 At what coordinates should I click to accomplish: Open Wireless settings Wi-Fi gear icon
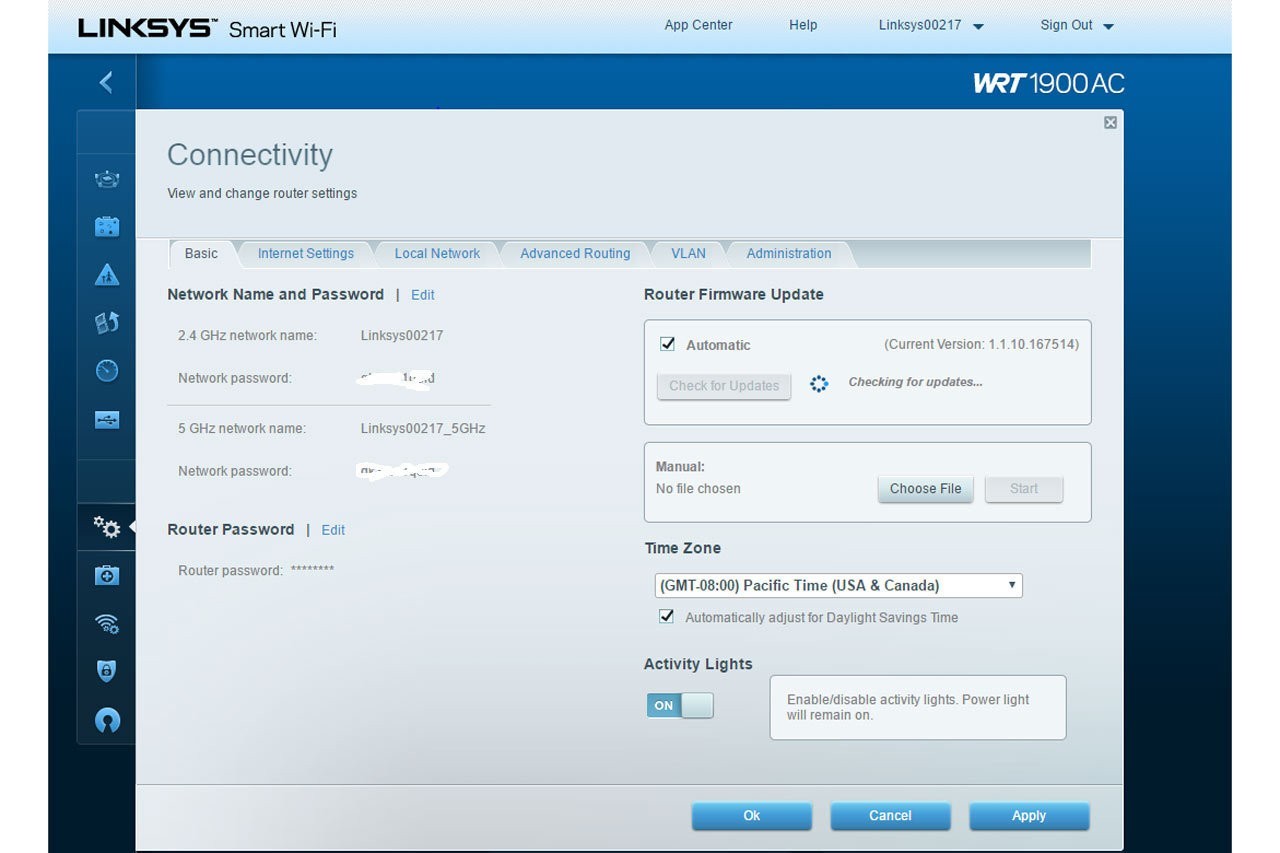[x=107, y=624]
